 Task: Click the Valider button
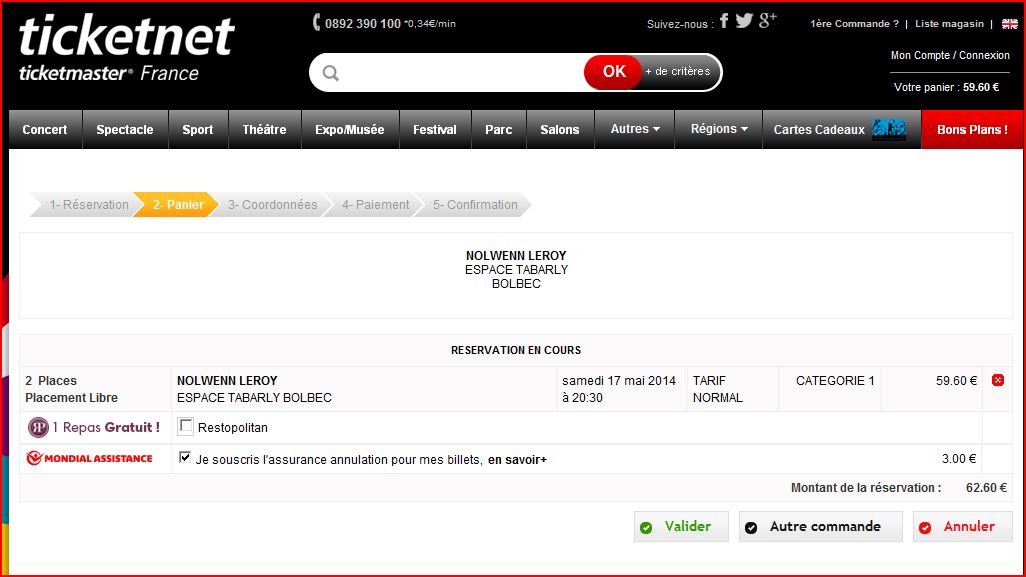click(x=681, y=527)
